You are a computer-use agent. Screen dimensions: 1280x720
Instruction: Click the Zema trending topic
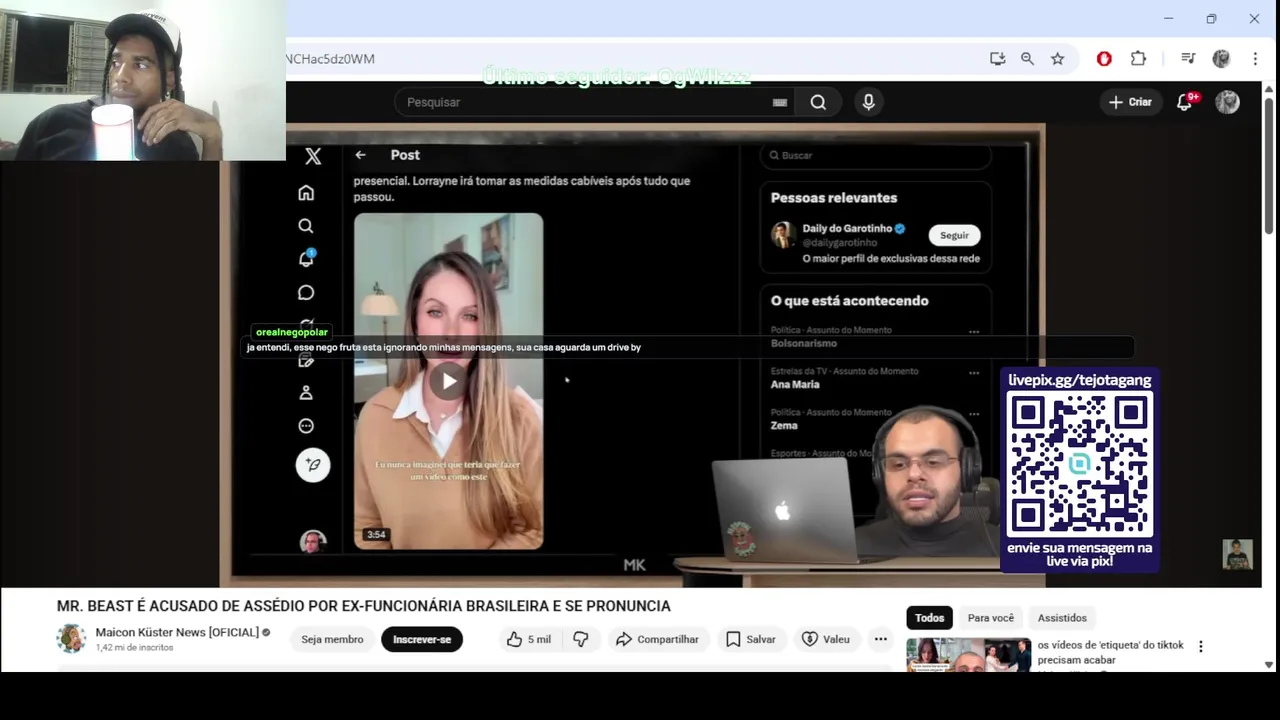[784, 425]
